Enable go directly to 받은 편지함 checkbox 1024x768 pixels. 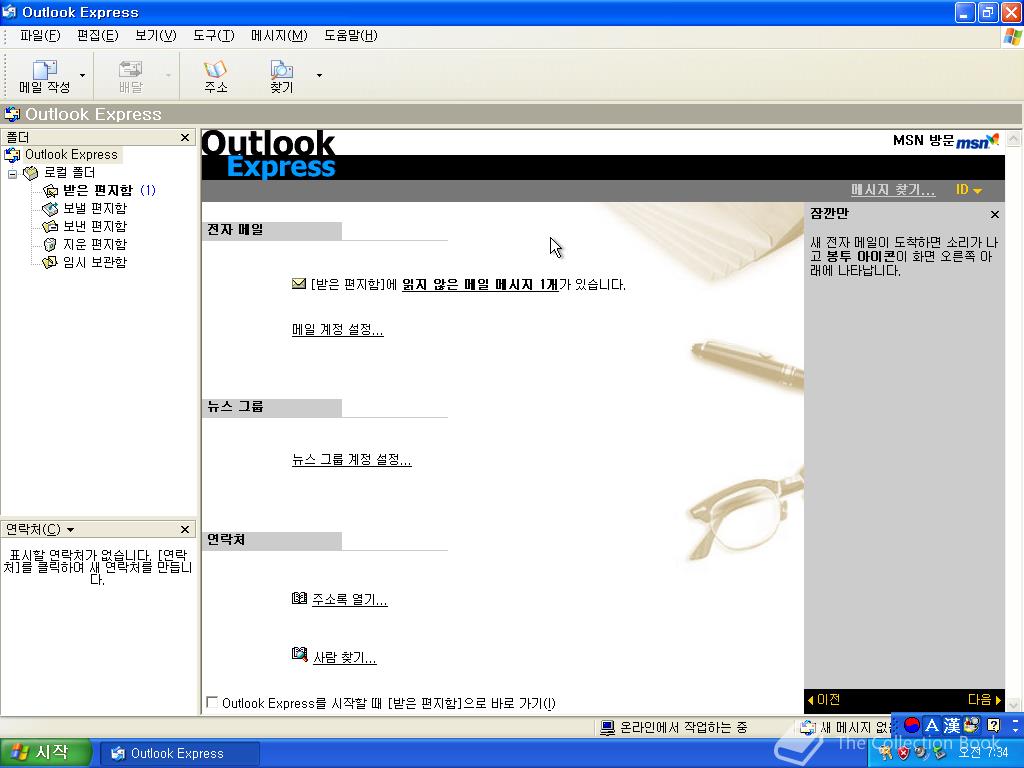click(212, 703)
